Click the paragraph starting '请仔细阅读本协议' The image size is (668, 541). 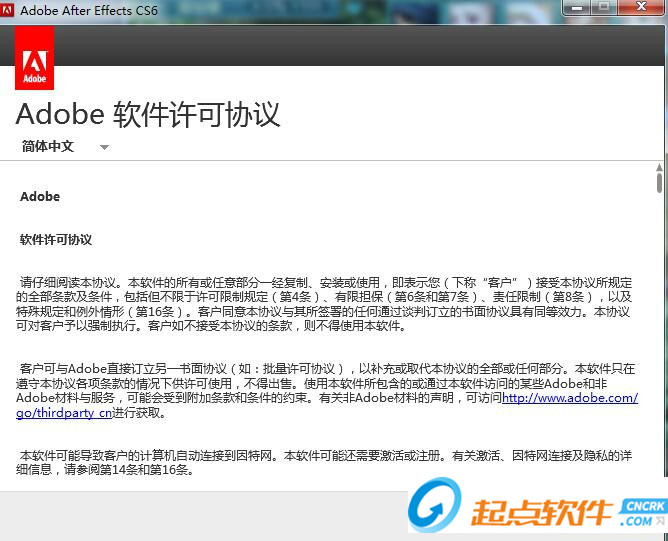tap(324, 304)
